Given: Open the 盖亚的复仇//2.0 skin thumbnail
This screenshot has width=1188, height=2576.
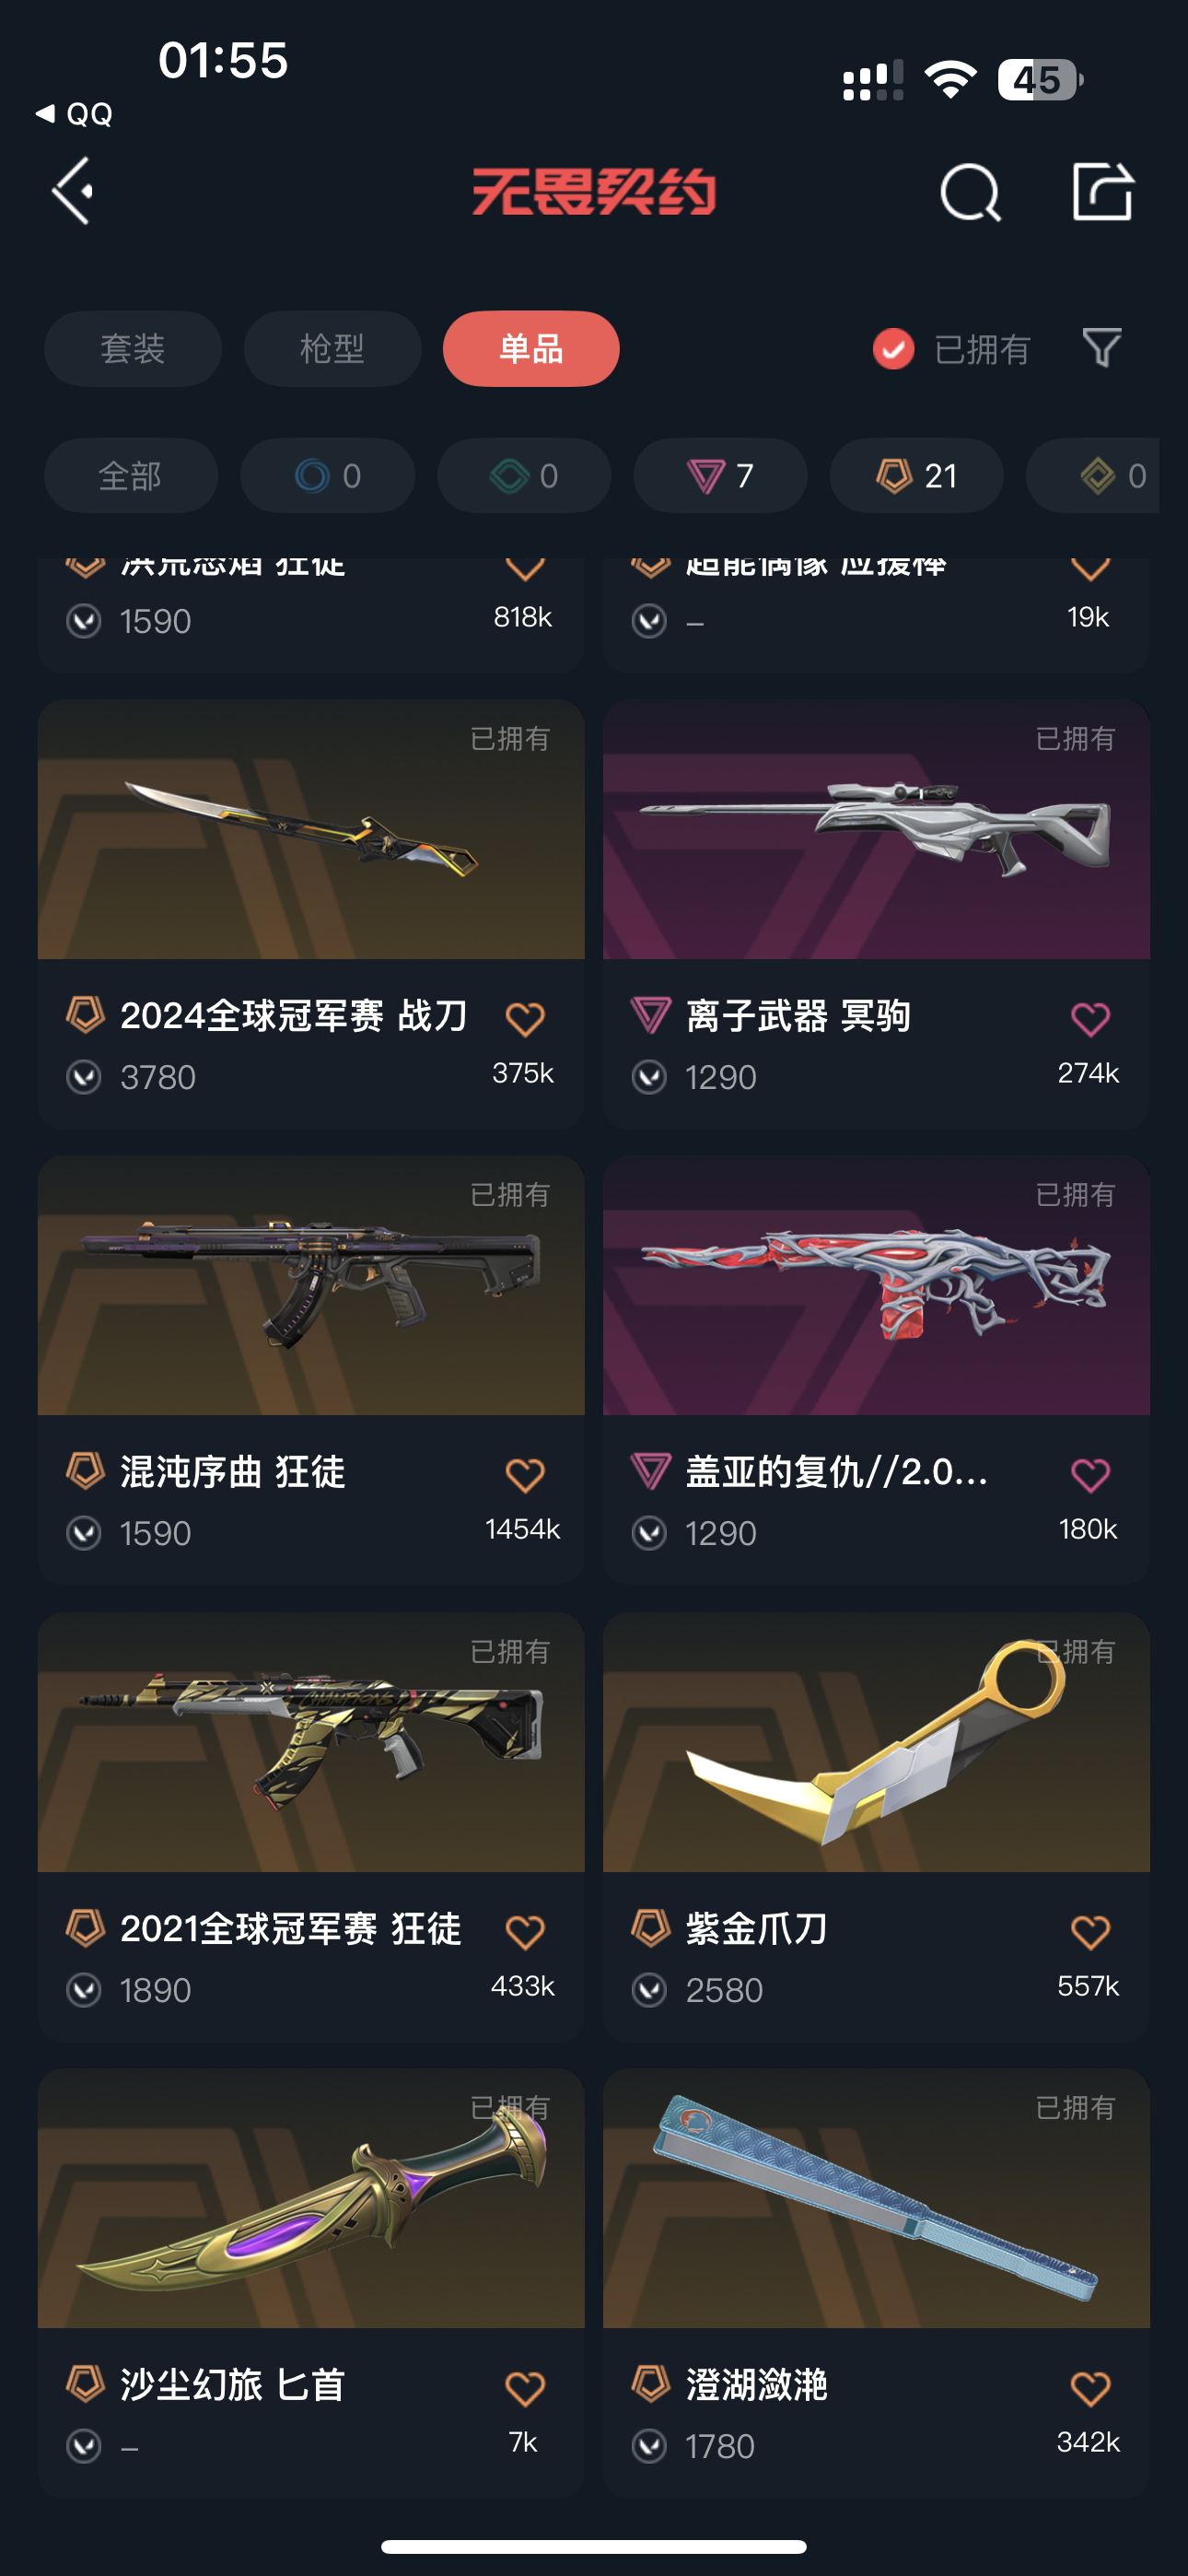Looking at the screenshot, I should coord(876,1286).
